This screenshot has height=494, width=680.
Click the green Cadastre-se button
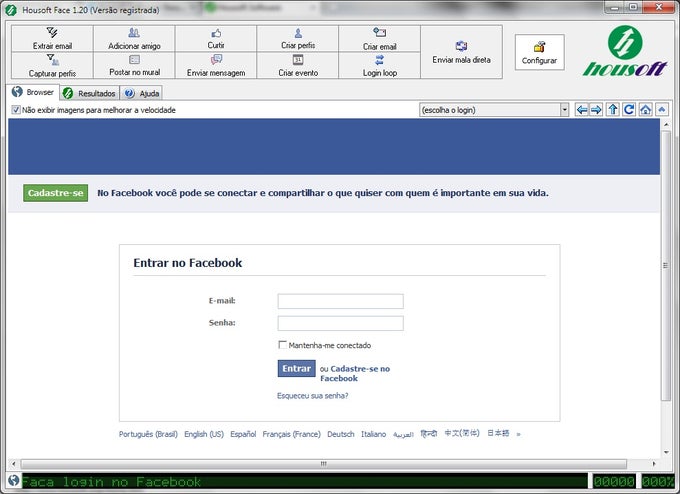[56, 193]
